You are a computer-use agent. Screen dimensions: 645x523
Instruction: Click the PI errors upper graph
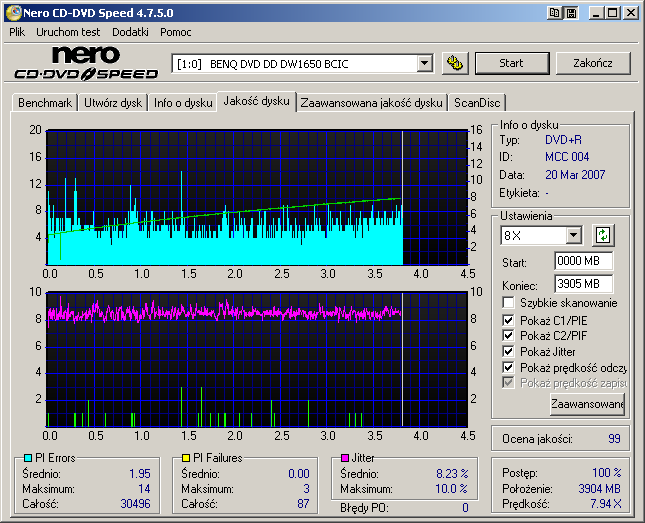tap(257, 198)
